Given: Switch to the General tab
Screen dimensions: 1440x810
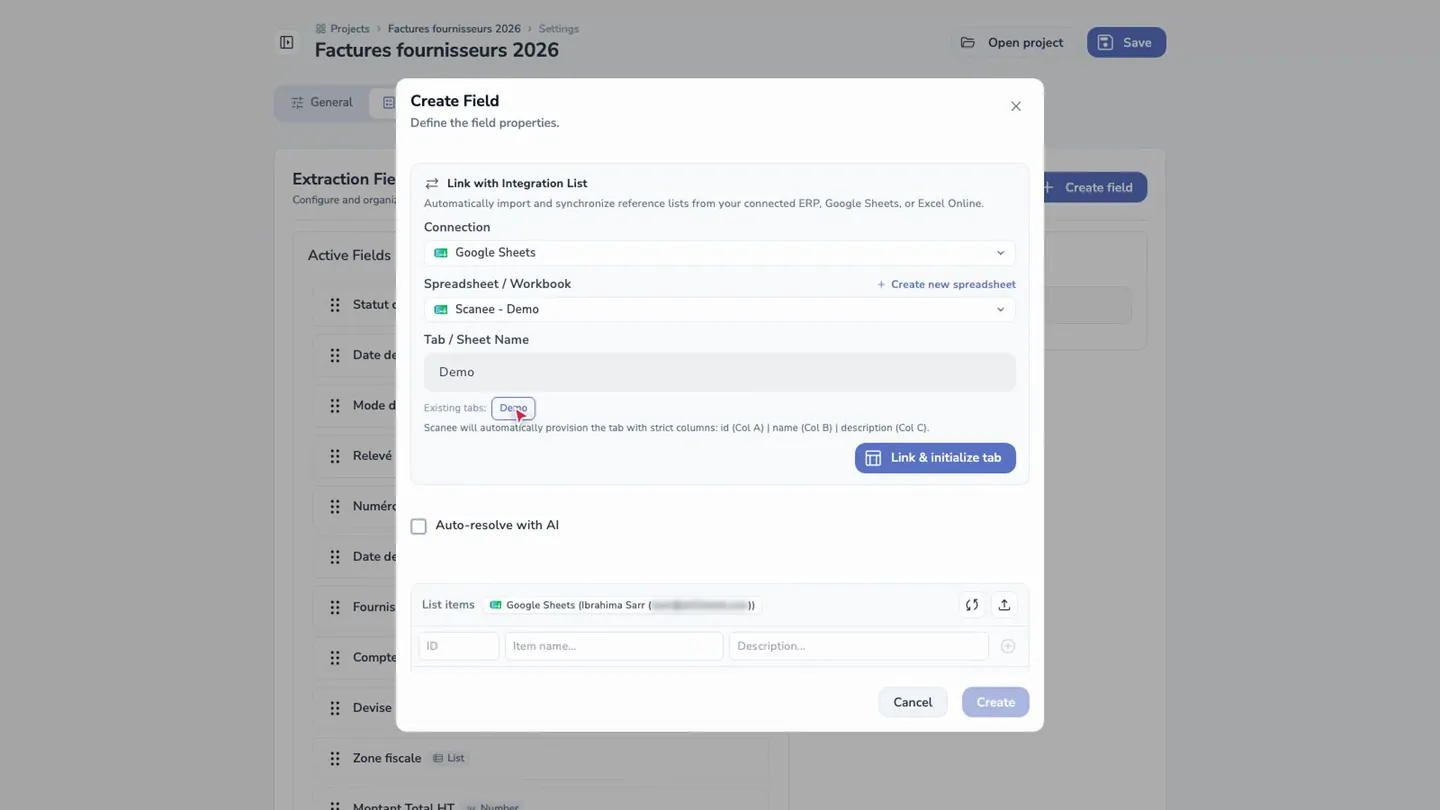Looking at the screenshot, I should [x=321, y=102].
